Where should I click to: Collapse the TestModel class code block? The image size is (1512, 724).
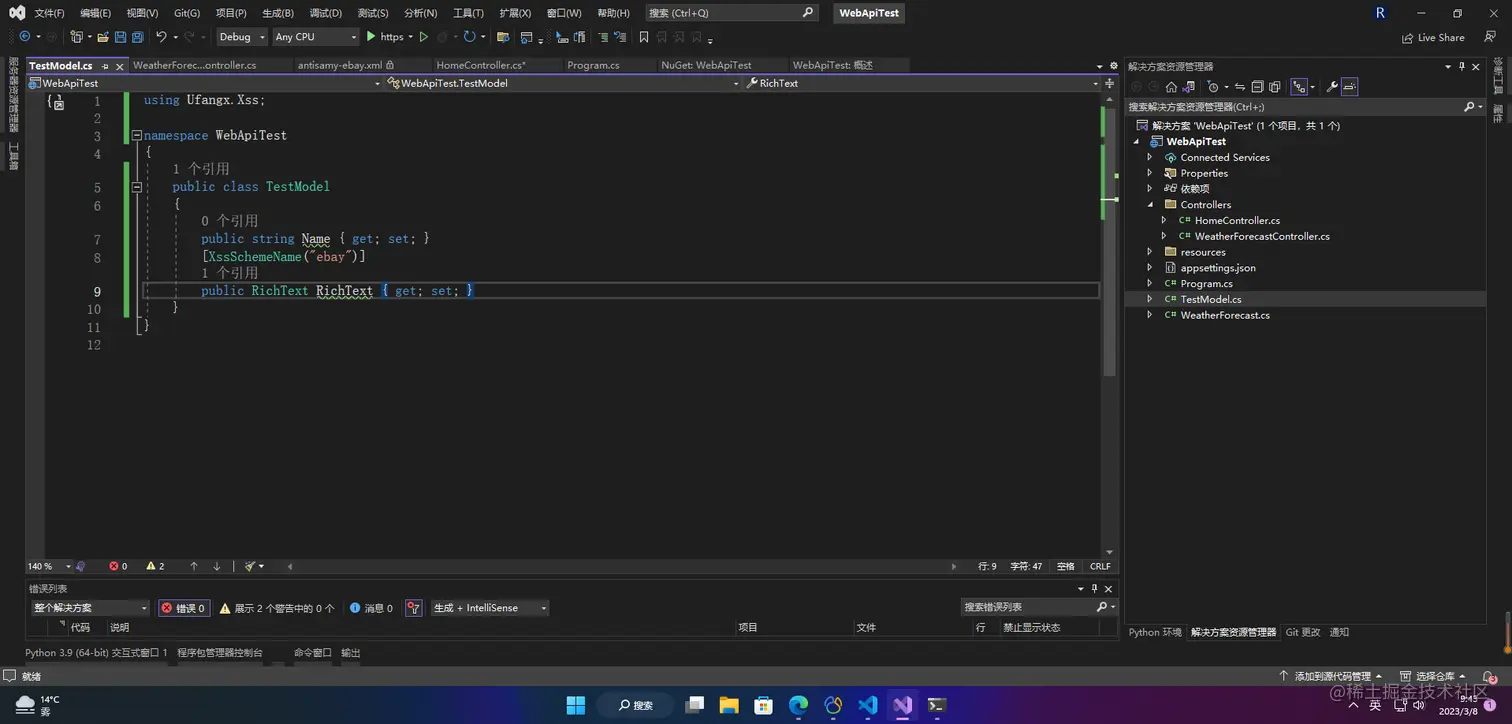(137, 187)
